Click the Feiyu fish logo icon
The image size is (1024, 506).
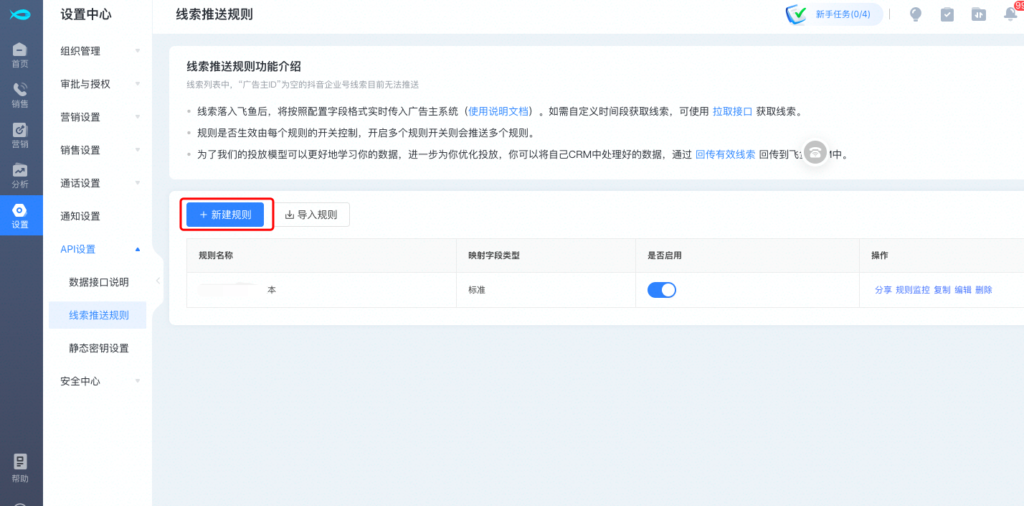point(20,15)
